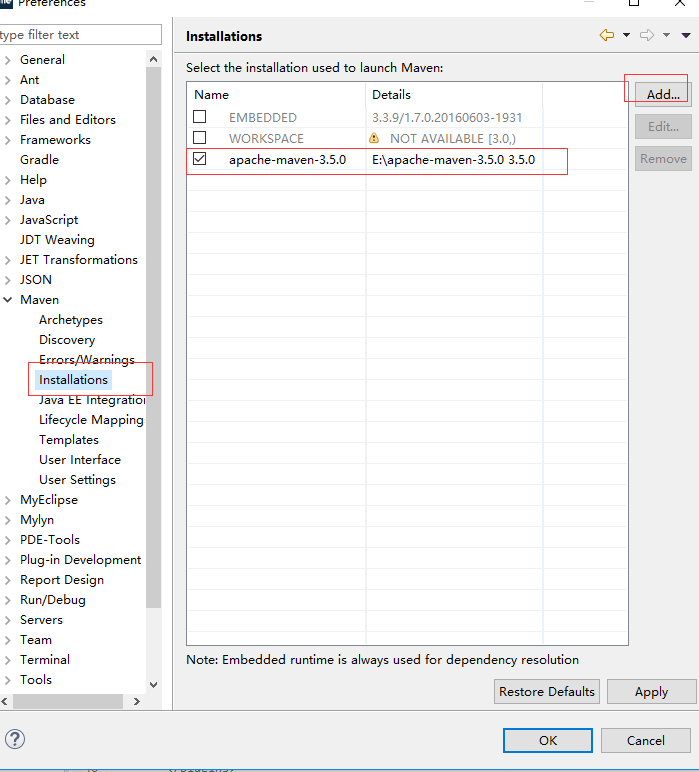This screenshot has height=772, width=699.
Task: Collapse the Maven tree node
Action: click(7, 300)
